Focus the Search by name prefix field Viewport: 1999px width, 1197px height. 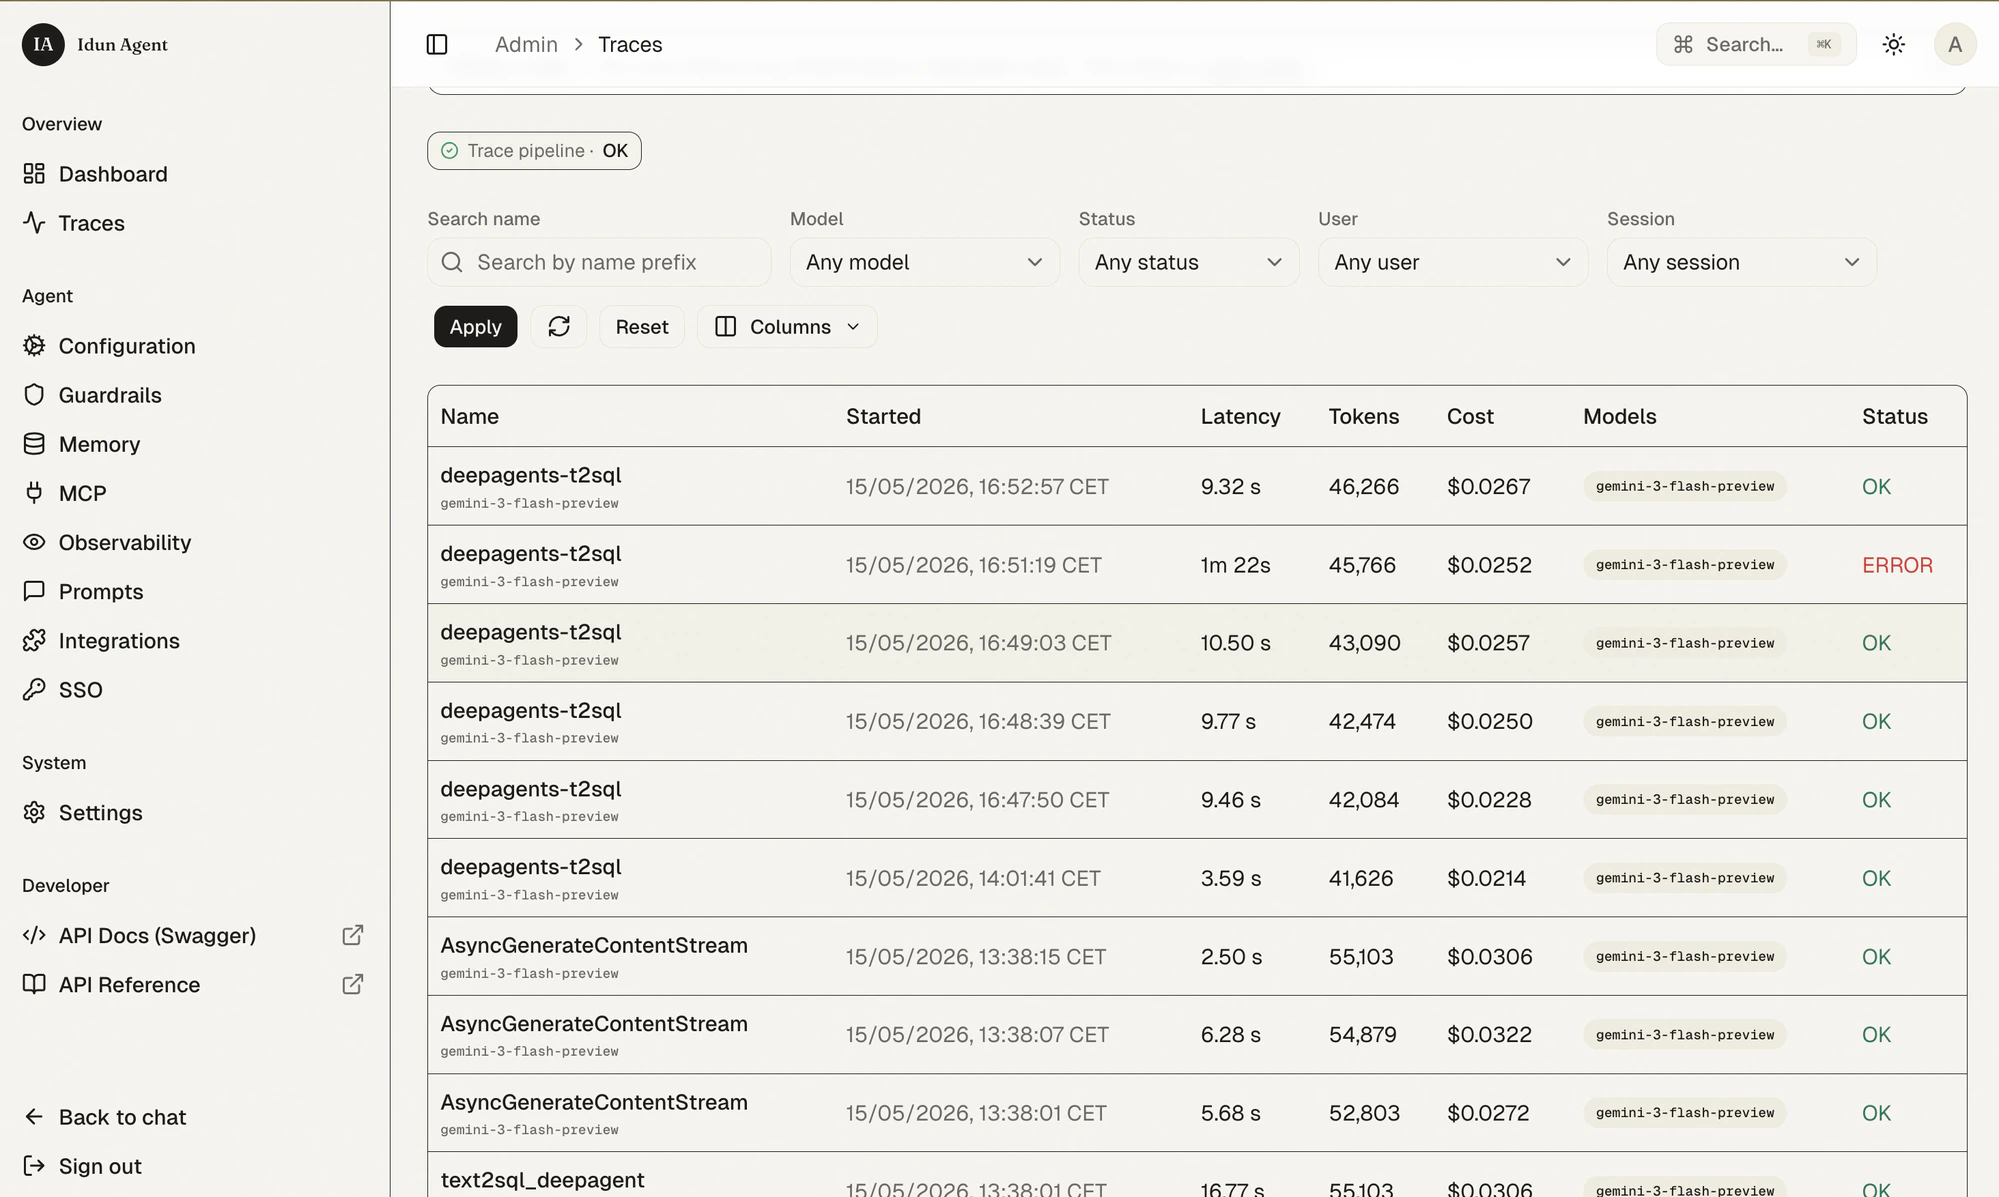tap(599, 262)
